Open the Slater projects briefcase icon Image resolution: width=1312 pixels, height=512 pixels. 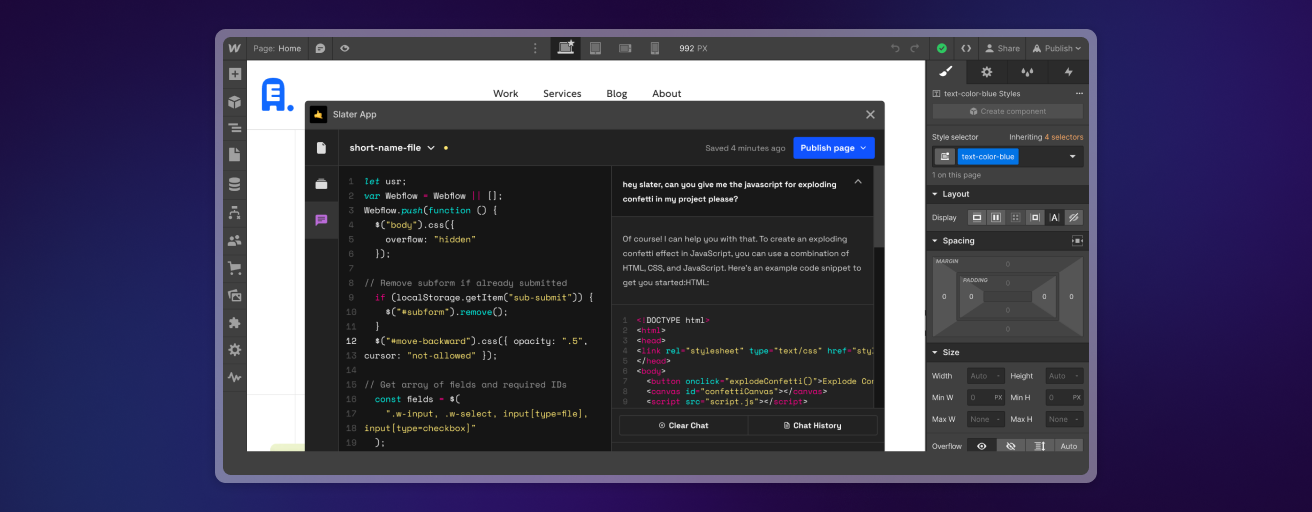click(x=321, y=184)
